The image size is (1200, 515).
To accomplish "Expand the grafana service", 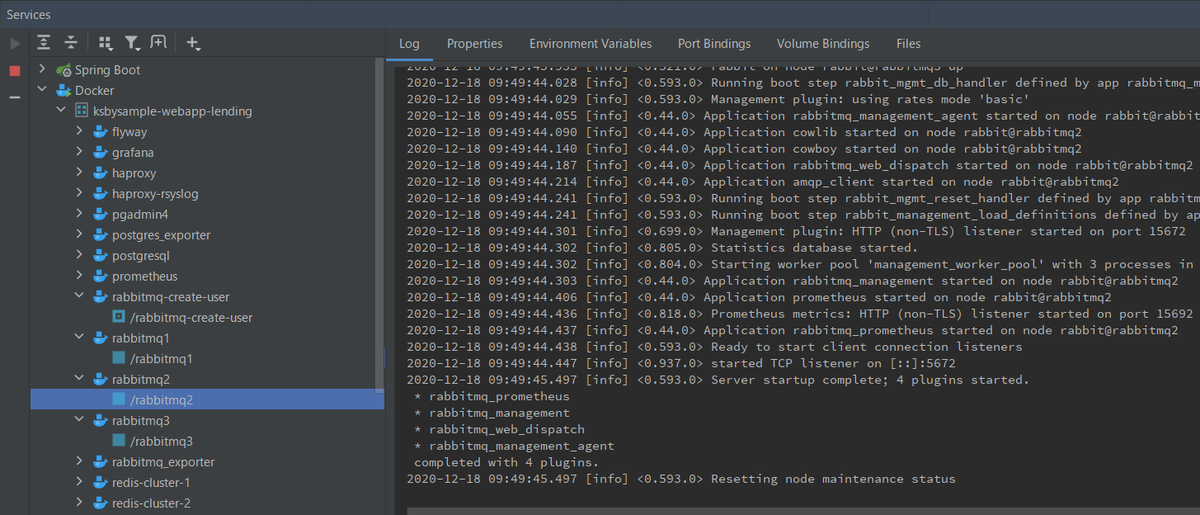I will click(80, 152).
